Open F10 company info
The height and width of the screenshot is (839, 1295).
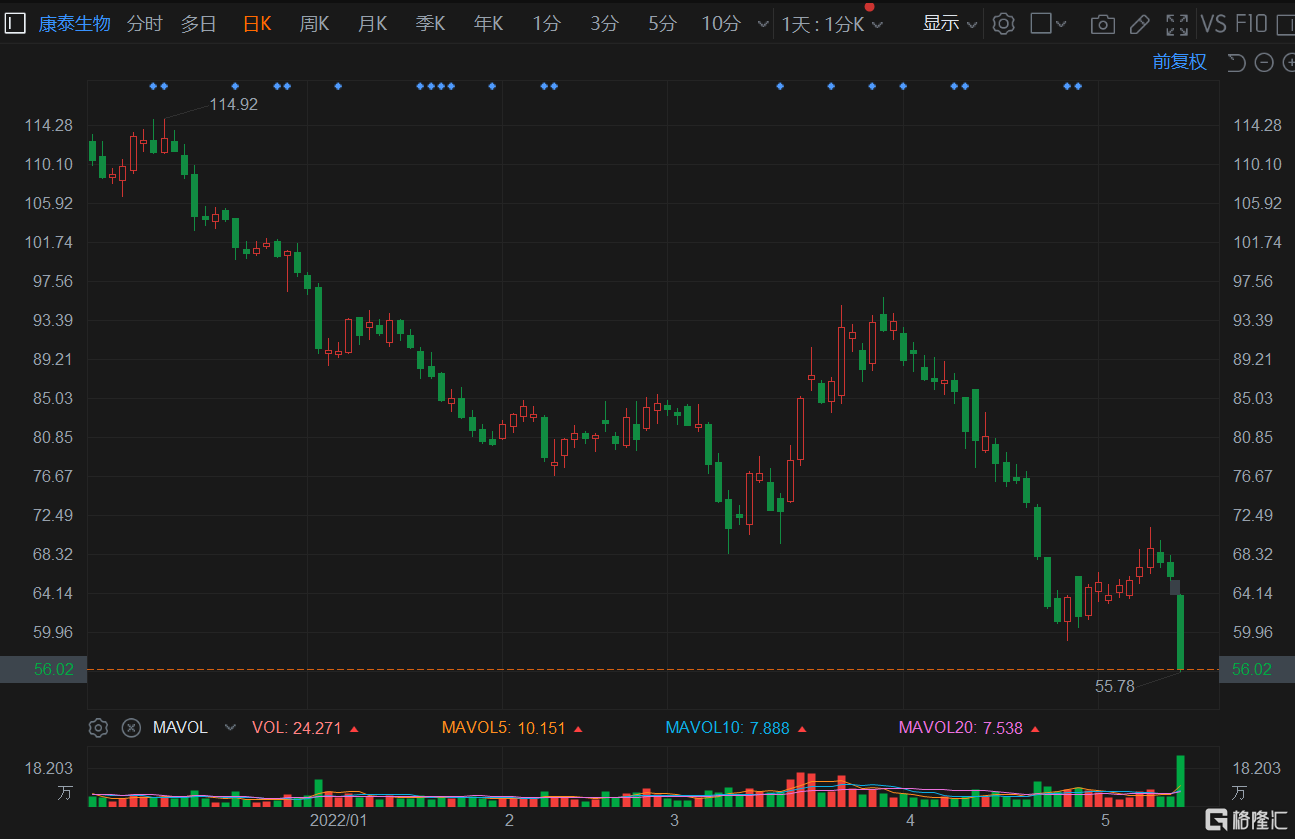pos(1252,24)
